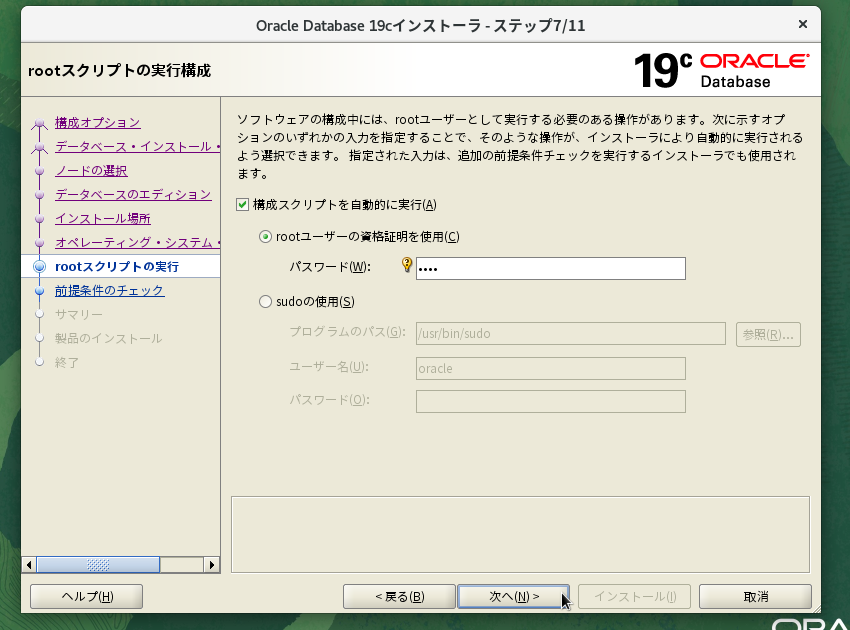Viewport: 850px width, 630px height.
Task: Click the 参照(R)... browse button
Action: [768, 335]
